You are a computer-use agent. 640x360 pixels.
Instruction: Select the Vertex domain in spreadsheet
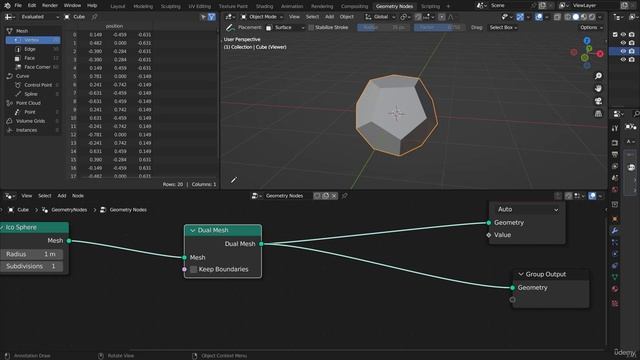pyautogui.click(x=33, y=40)
